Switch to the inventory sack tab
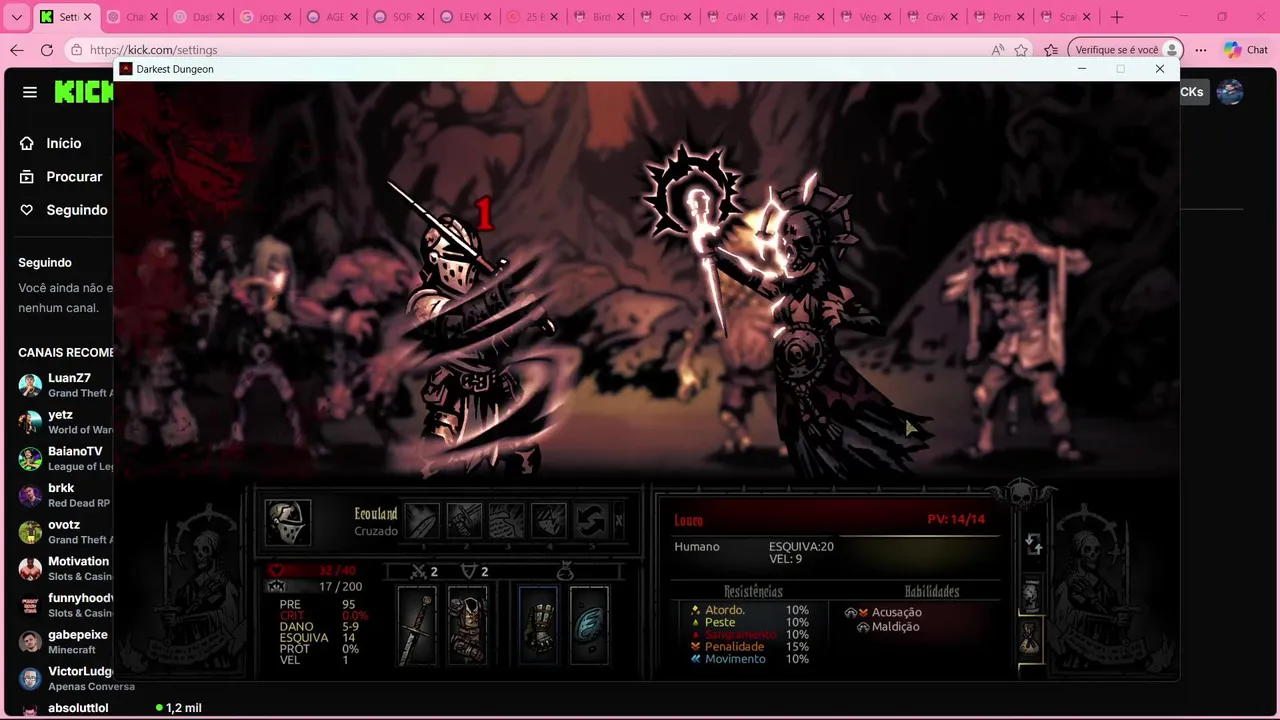1280x720 pixels. (x=1031, y=638)
